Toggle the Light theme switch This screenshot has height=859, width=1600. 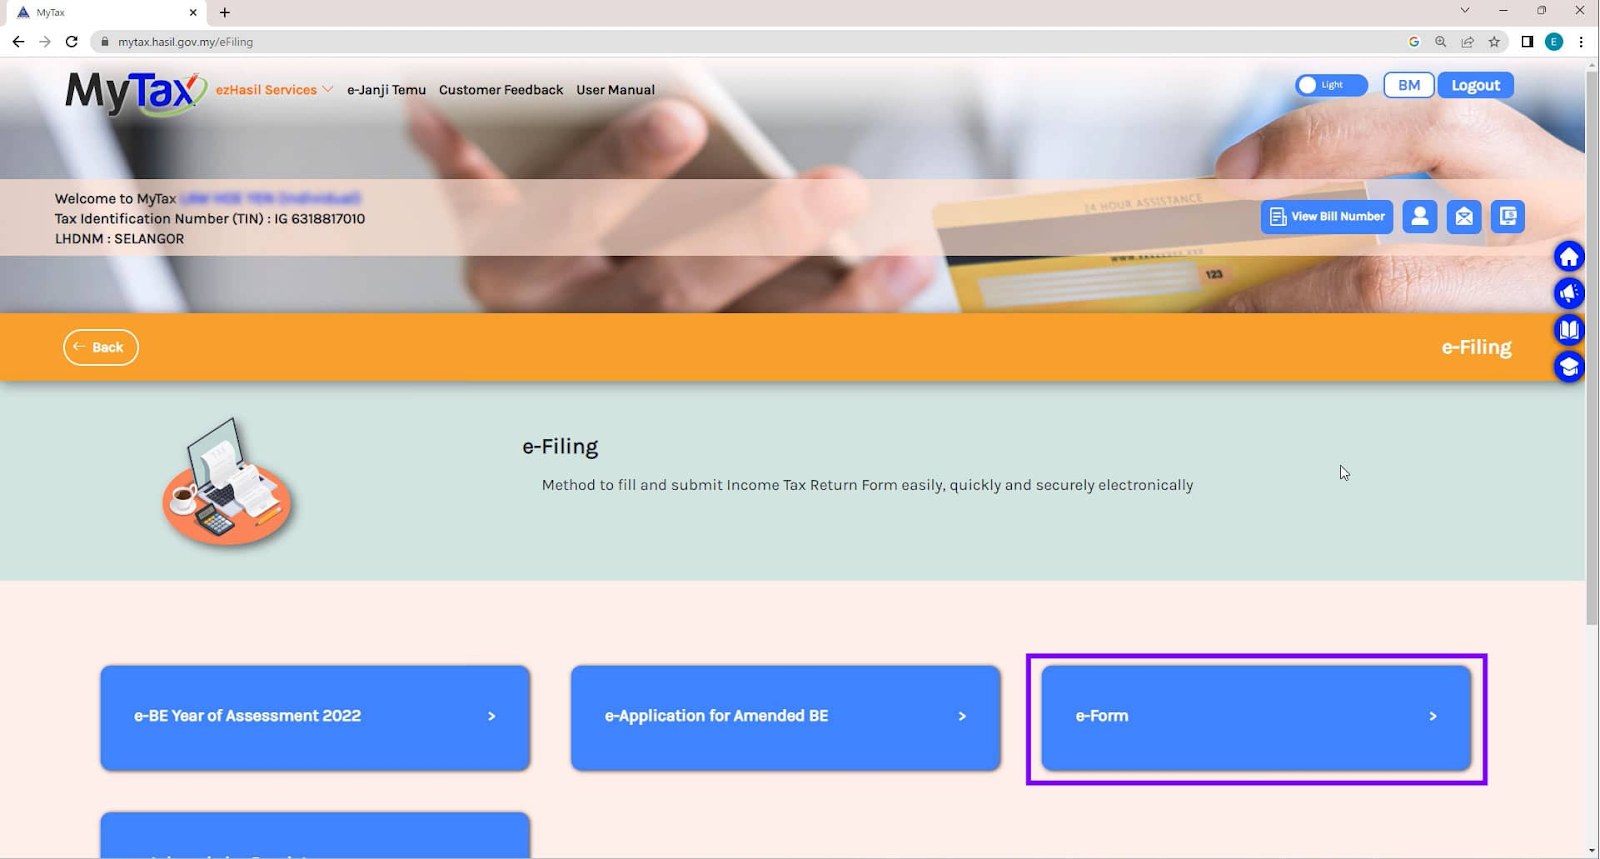pos(1331,85)
